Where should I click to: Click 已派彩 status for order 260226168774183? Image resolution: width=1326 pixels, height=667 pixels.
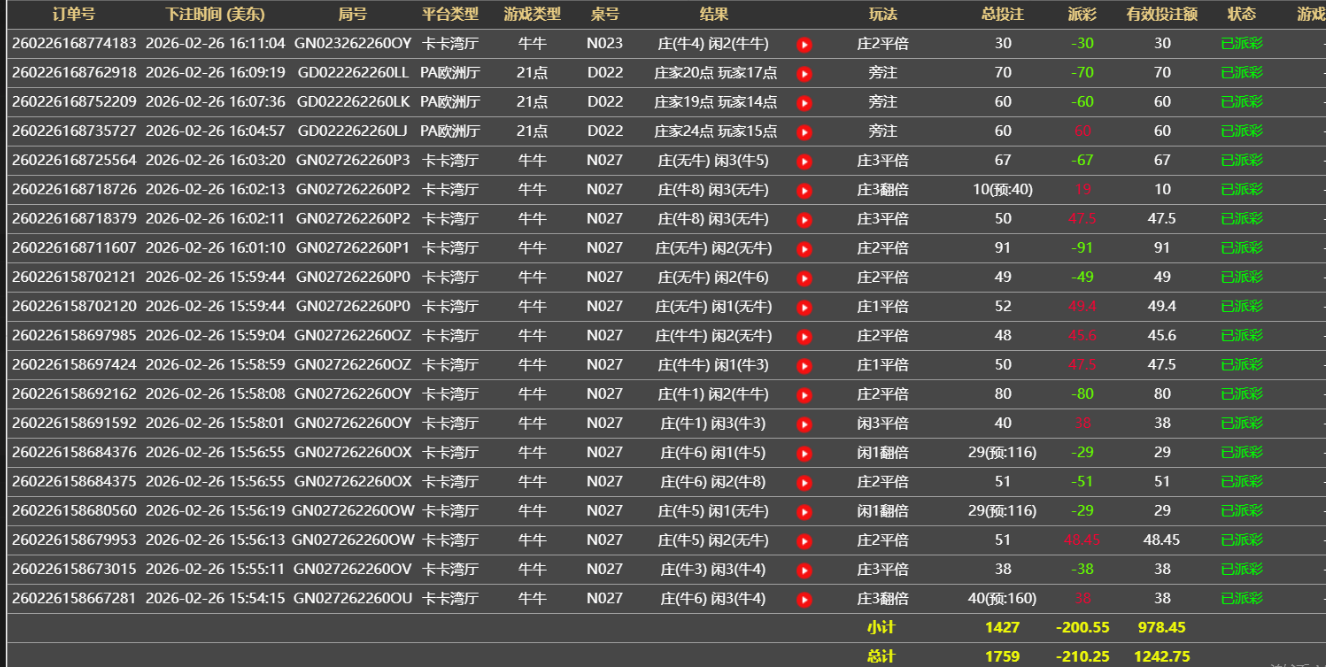[x=1241, y=44]
